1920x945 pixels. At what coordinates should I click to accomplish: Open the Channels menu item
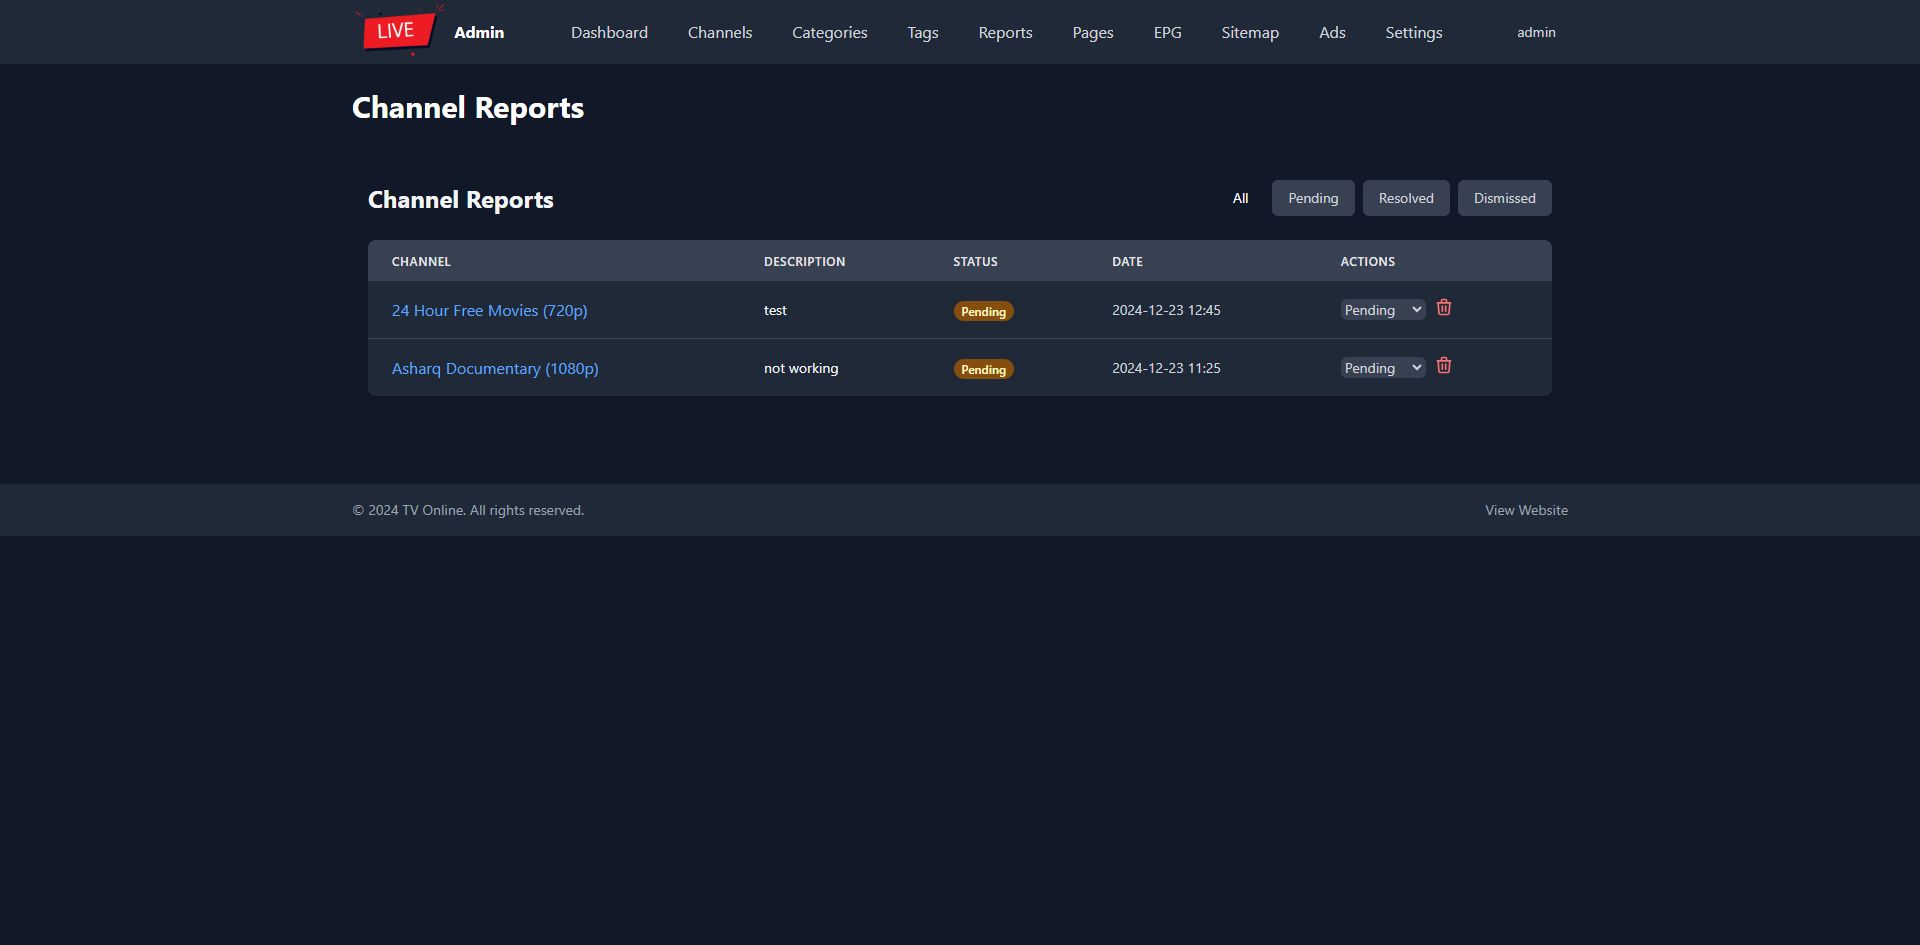pos(719,32)
